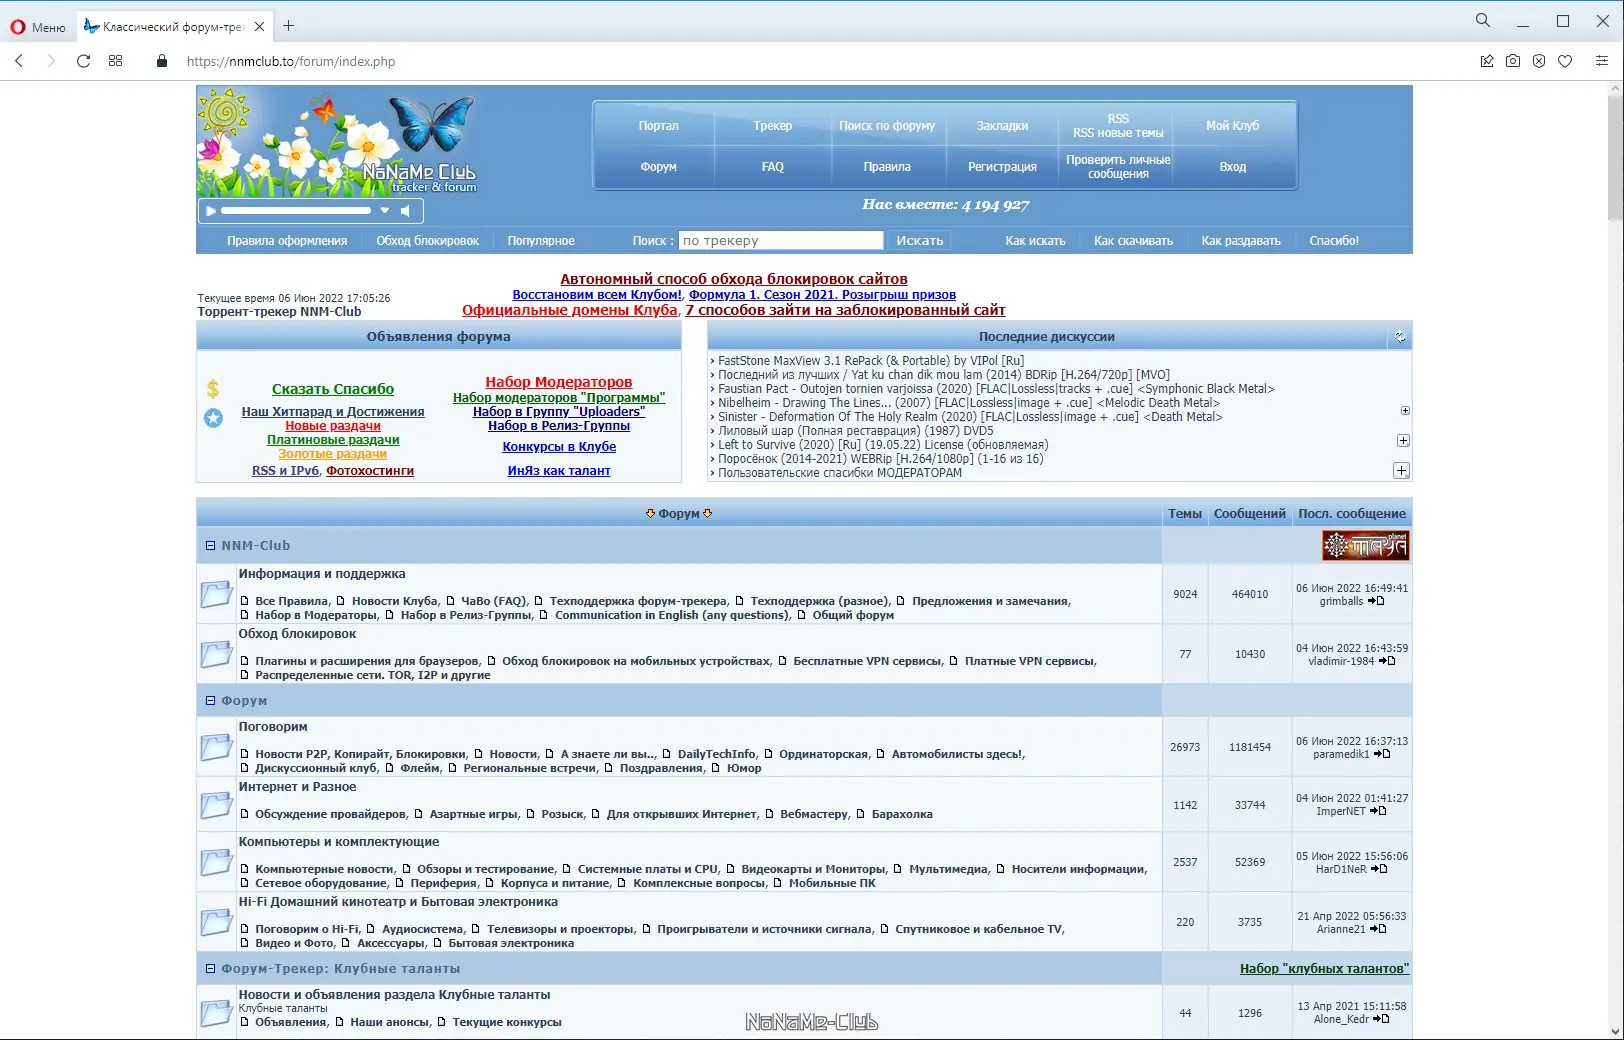This screenshot has width=1624, height=1040.
Task: Click the folder icon for Компьютеры и комплектующие
Action: click(x=216, y=862)
